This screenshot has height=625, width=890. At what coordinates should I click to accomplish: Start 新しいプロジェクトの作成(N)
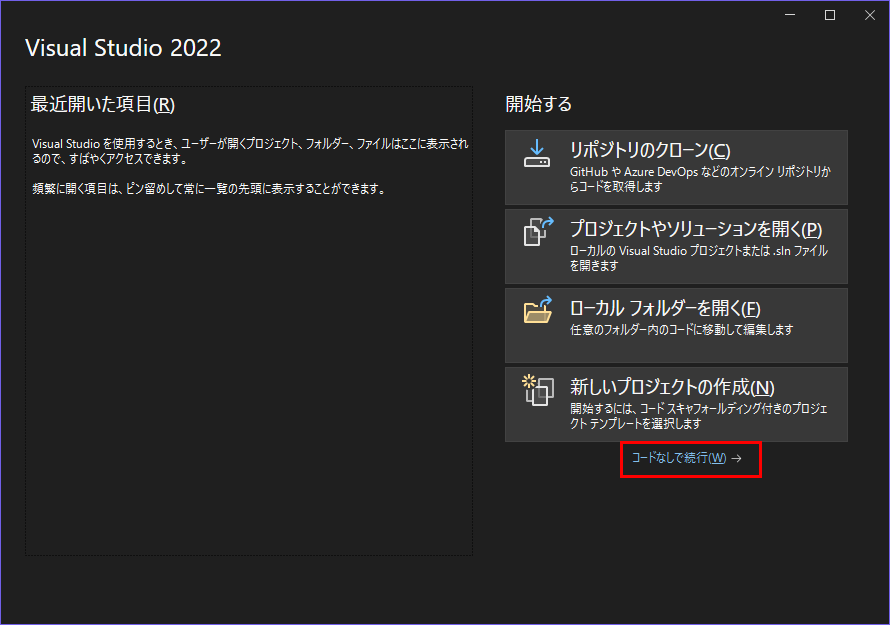[672, 387]
